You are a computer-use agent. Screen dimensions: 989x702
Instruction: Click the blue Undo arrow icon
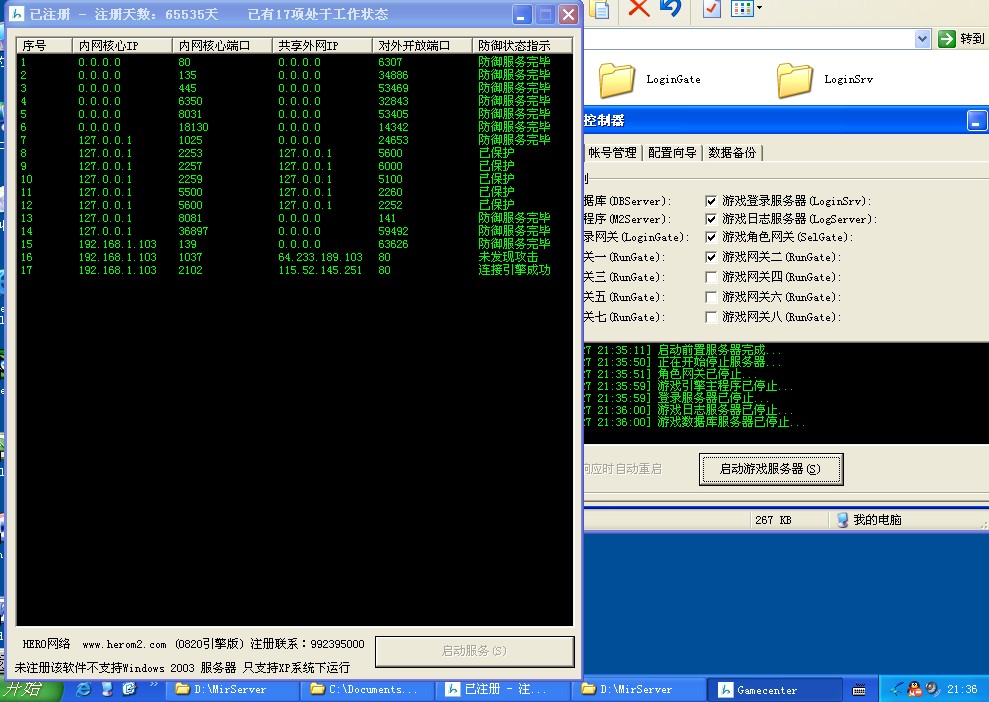tap(670, 9)
